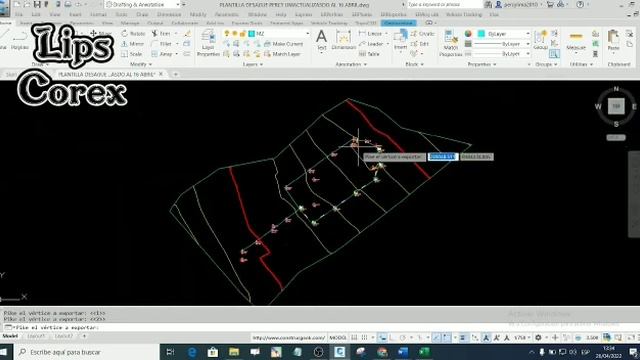
Task: Toggle the layer on/off lightbulb icon
Action: (227, 33)
